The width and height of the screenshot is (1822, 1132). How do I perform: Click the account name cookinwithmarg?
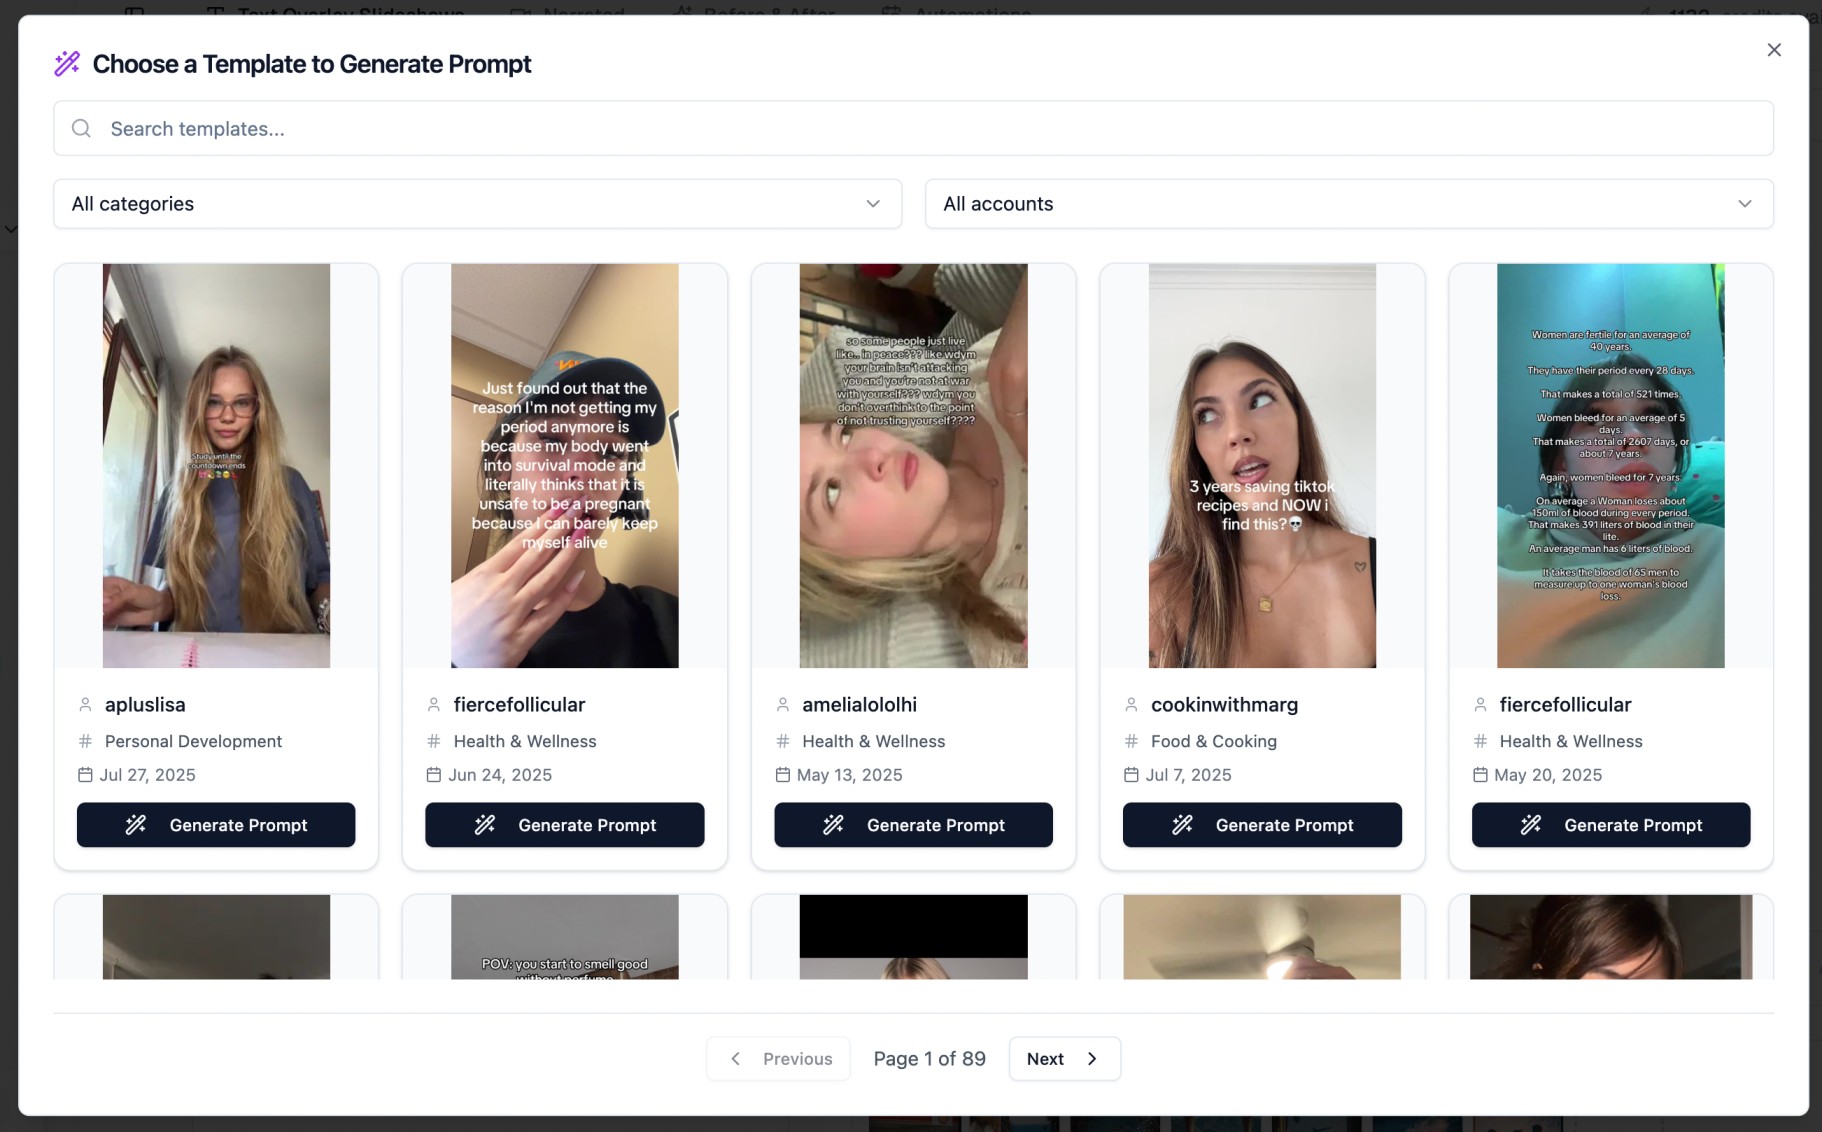point(1224,705)
